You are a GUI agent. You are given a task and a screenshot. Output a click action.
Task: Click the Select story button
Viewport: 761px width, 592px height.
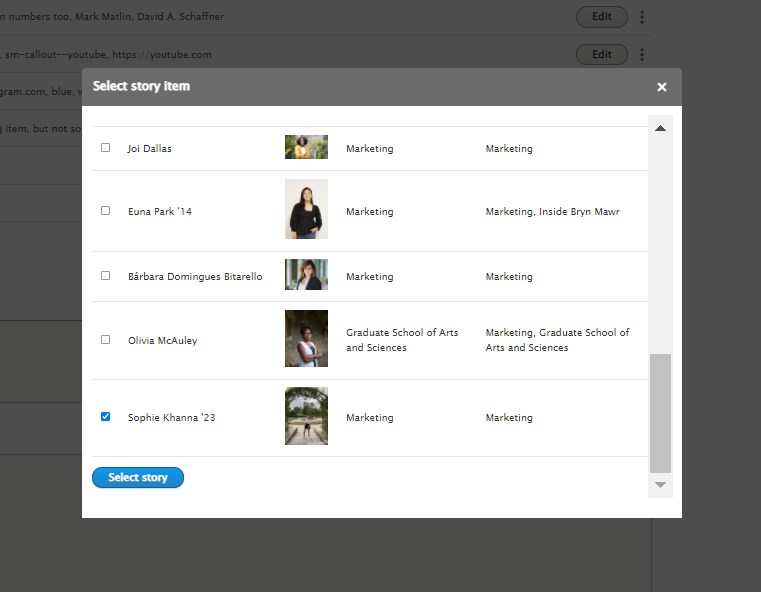tap(138, 477)
